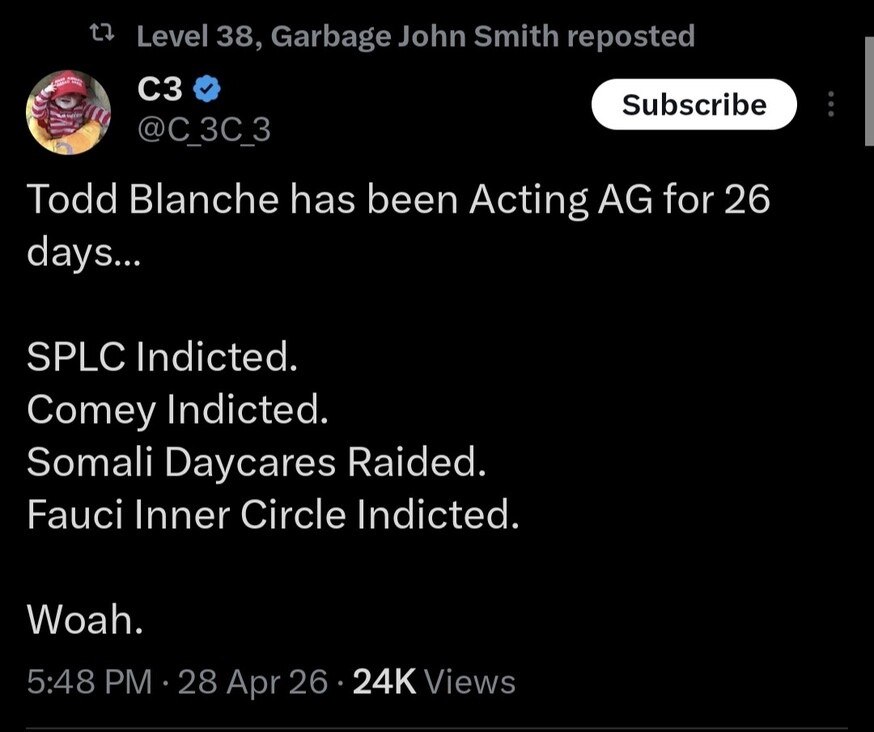Open the 24K Views count
The width and height of the screenshot is (874, 732).
pyautogui.click(x=435, y=682)
